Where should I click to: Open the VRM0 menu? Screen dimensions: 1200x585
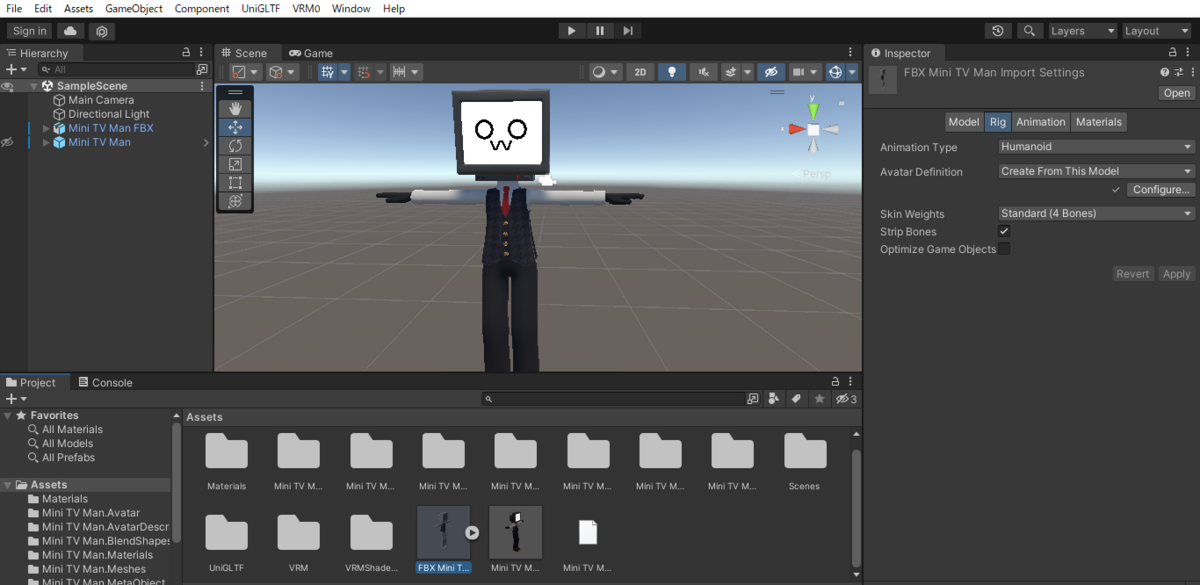click(x=308, y=8)
